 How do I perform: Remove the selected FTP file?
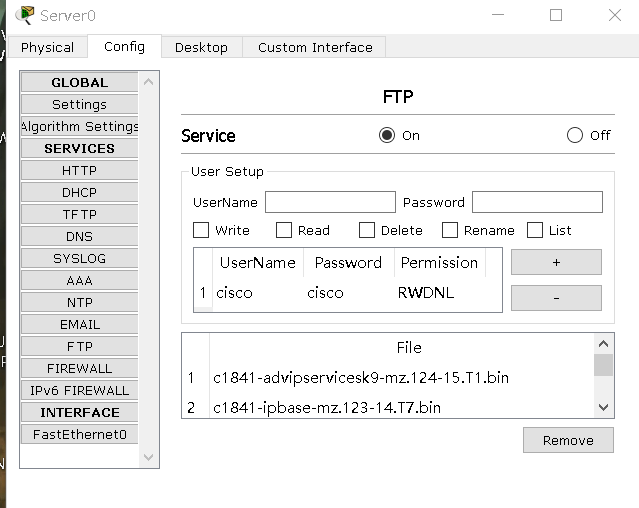click(x=567, y=440)
